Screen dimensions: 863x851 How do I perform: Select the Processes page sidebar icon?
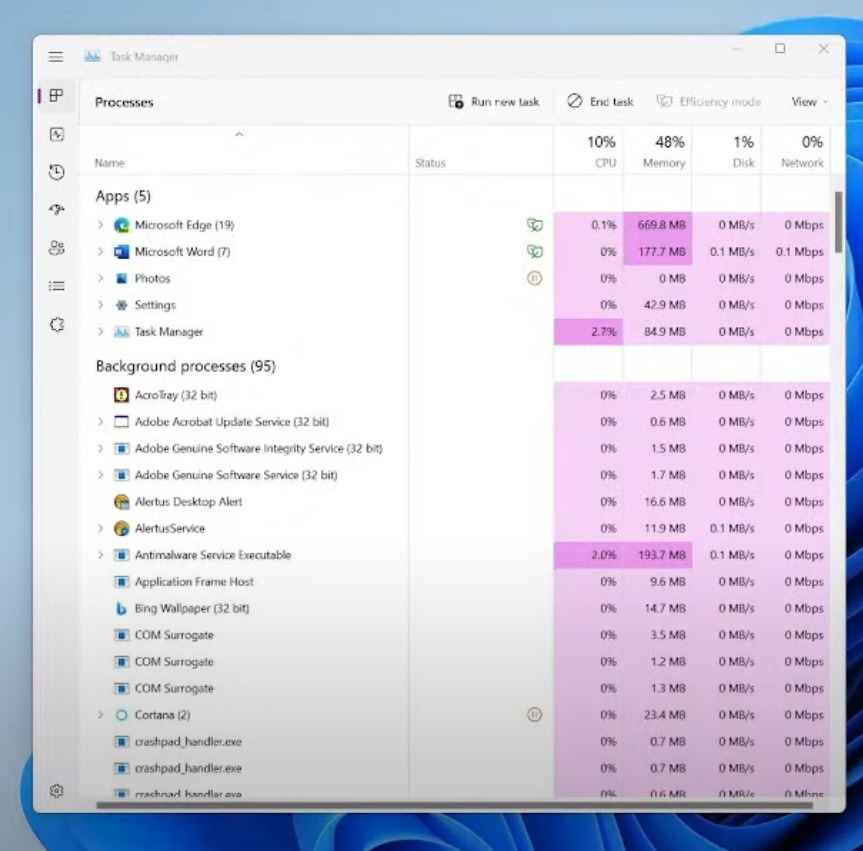tap(57, 96)
